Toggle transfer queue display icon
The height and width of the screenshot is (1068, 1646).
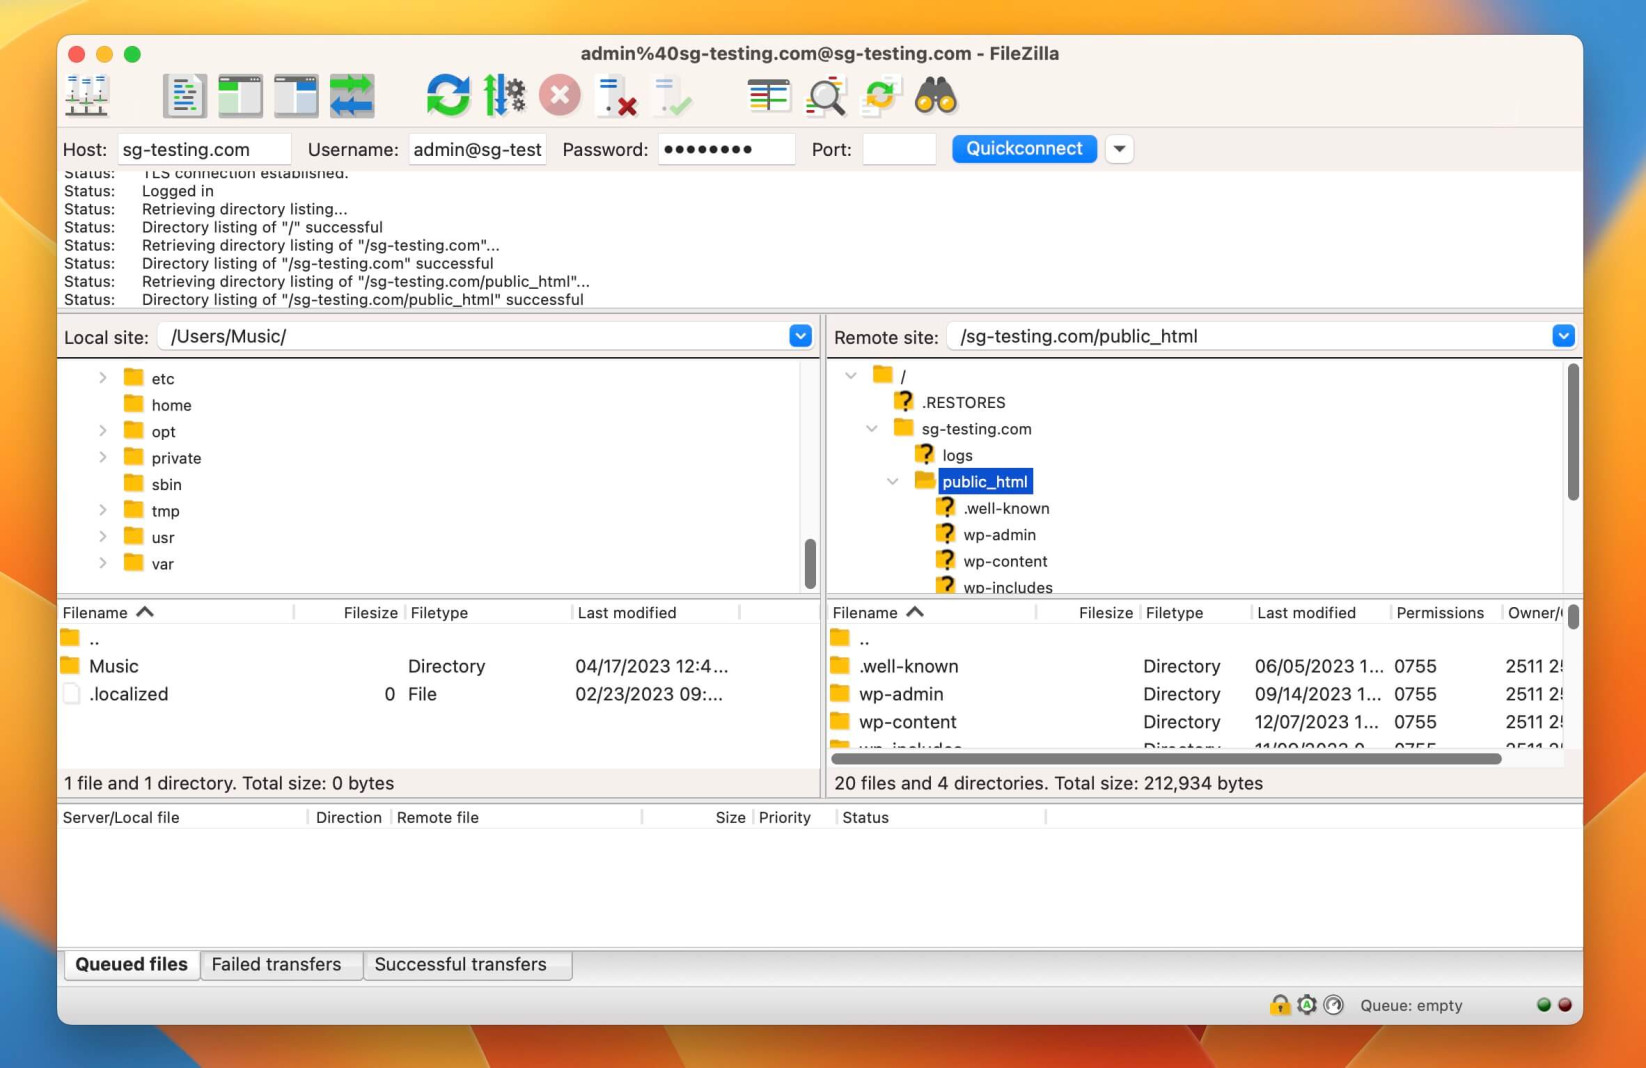(x=352, y=96)
